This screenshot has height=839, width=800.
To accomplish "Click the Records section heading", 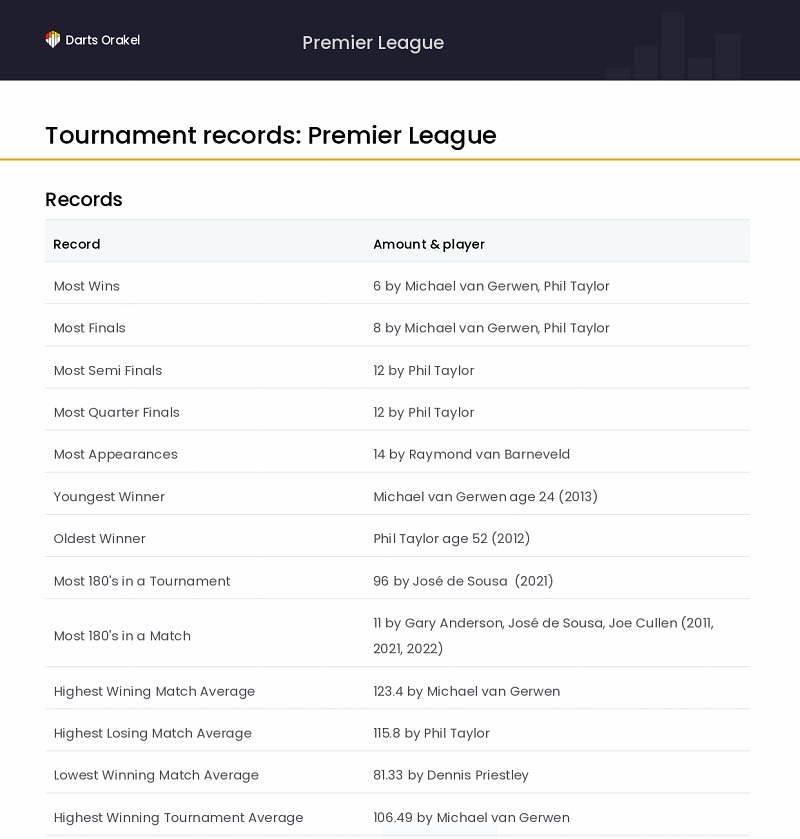I will (x=84, y=199).
